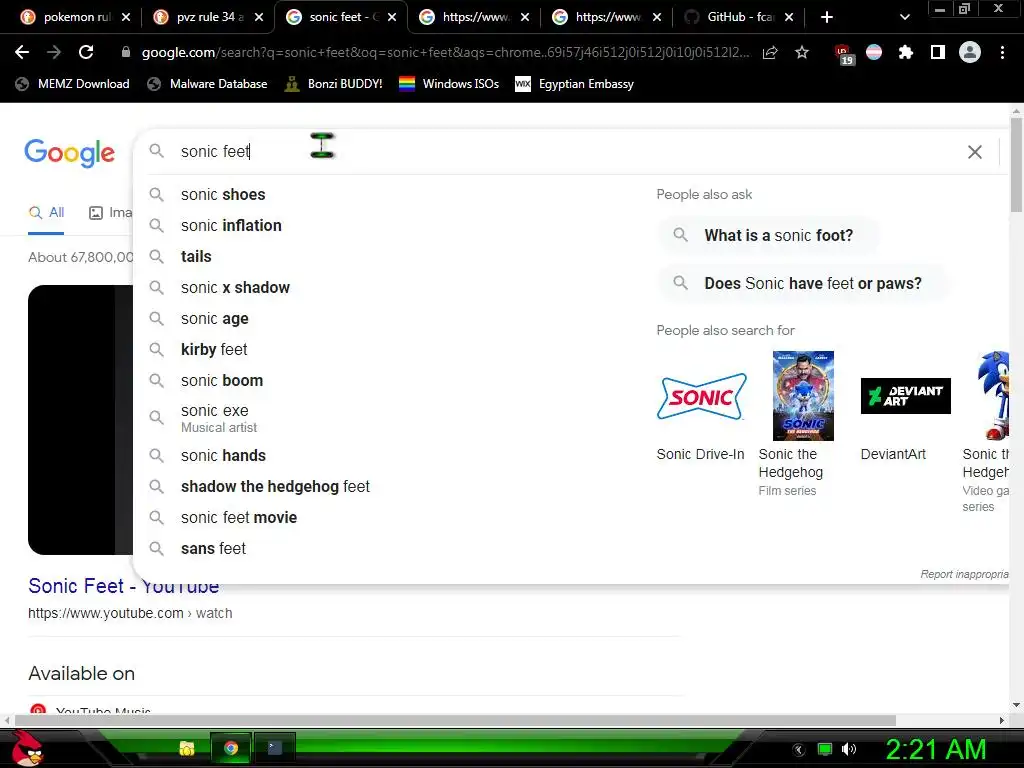Share this page from the address bar

point(770,52)
